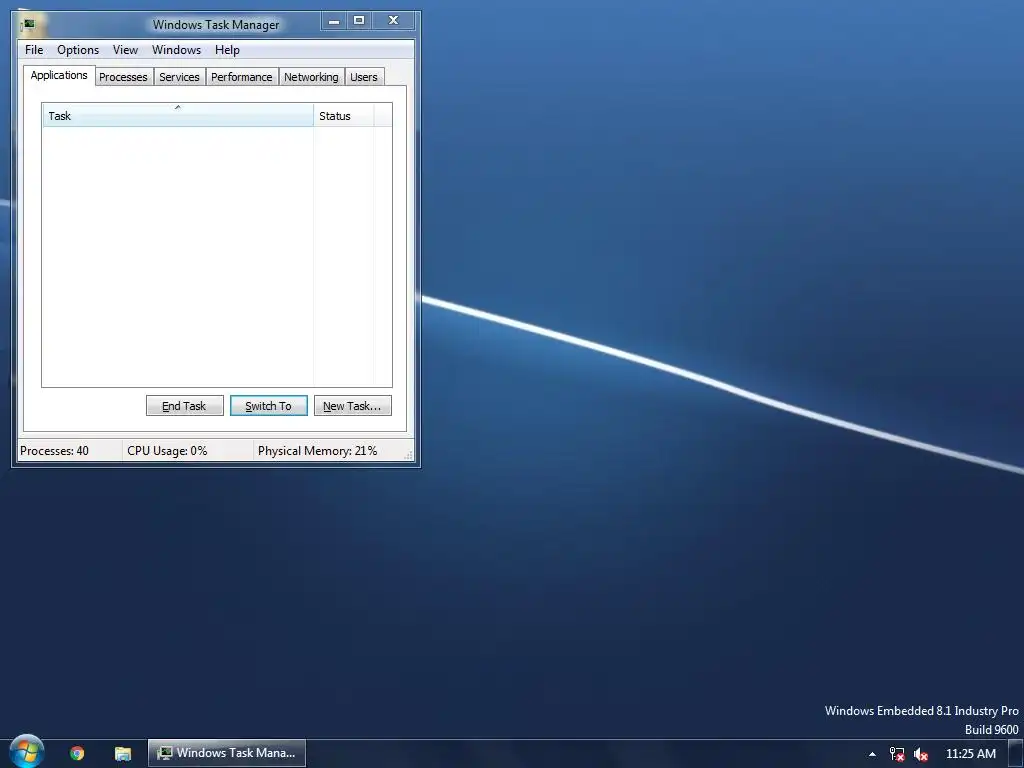Click the window resize grip in the status bar
Viewport: 1024px width, 768px height.
click(409, 455)
